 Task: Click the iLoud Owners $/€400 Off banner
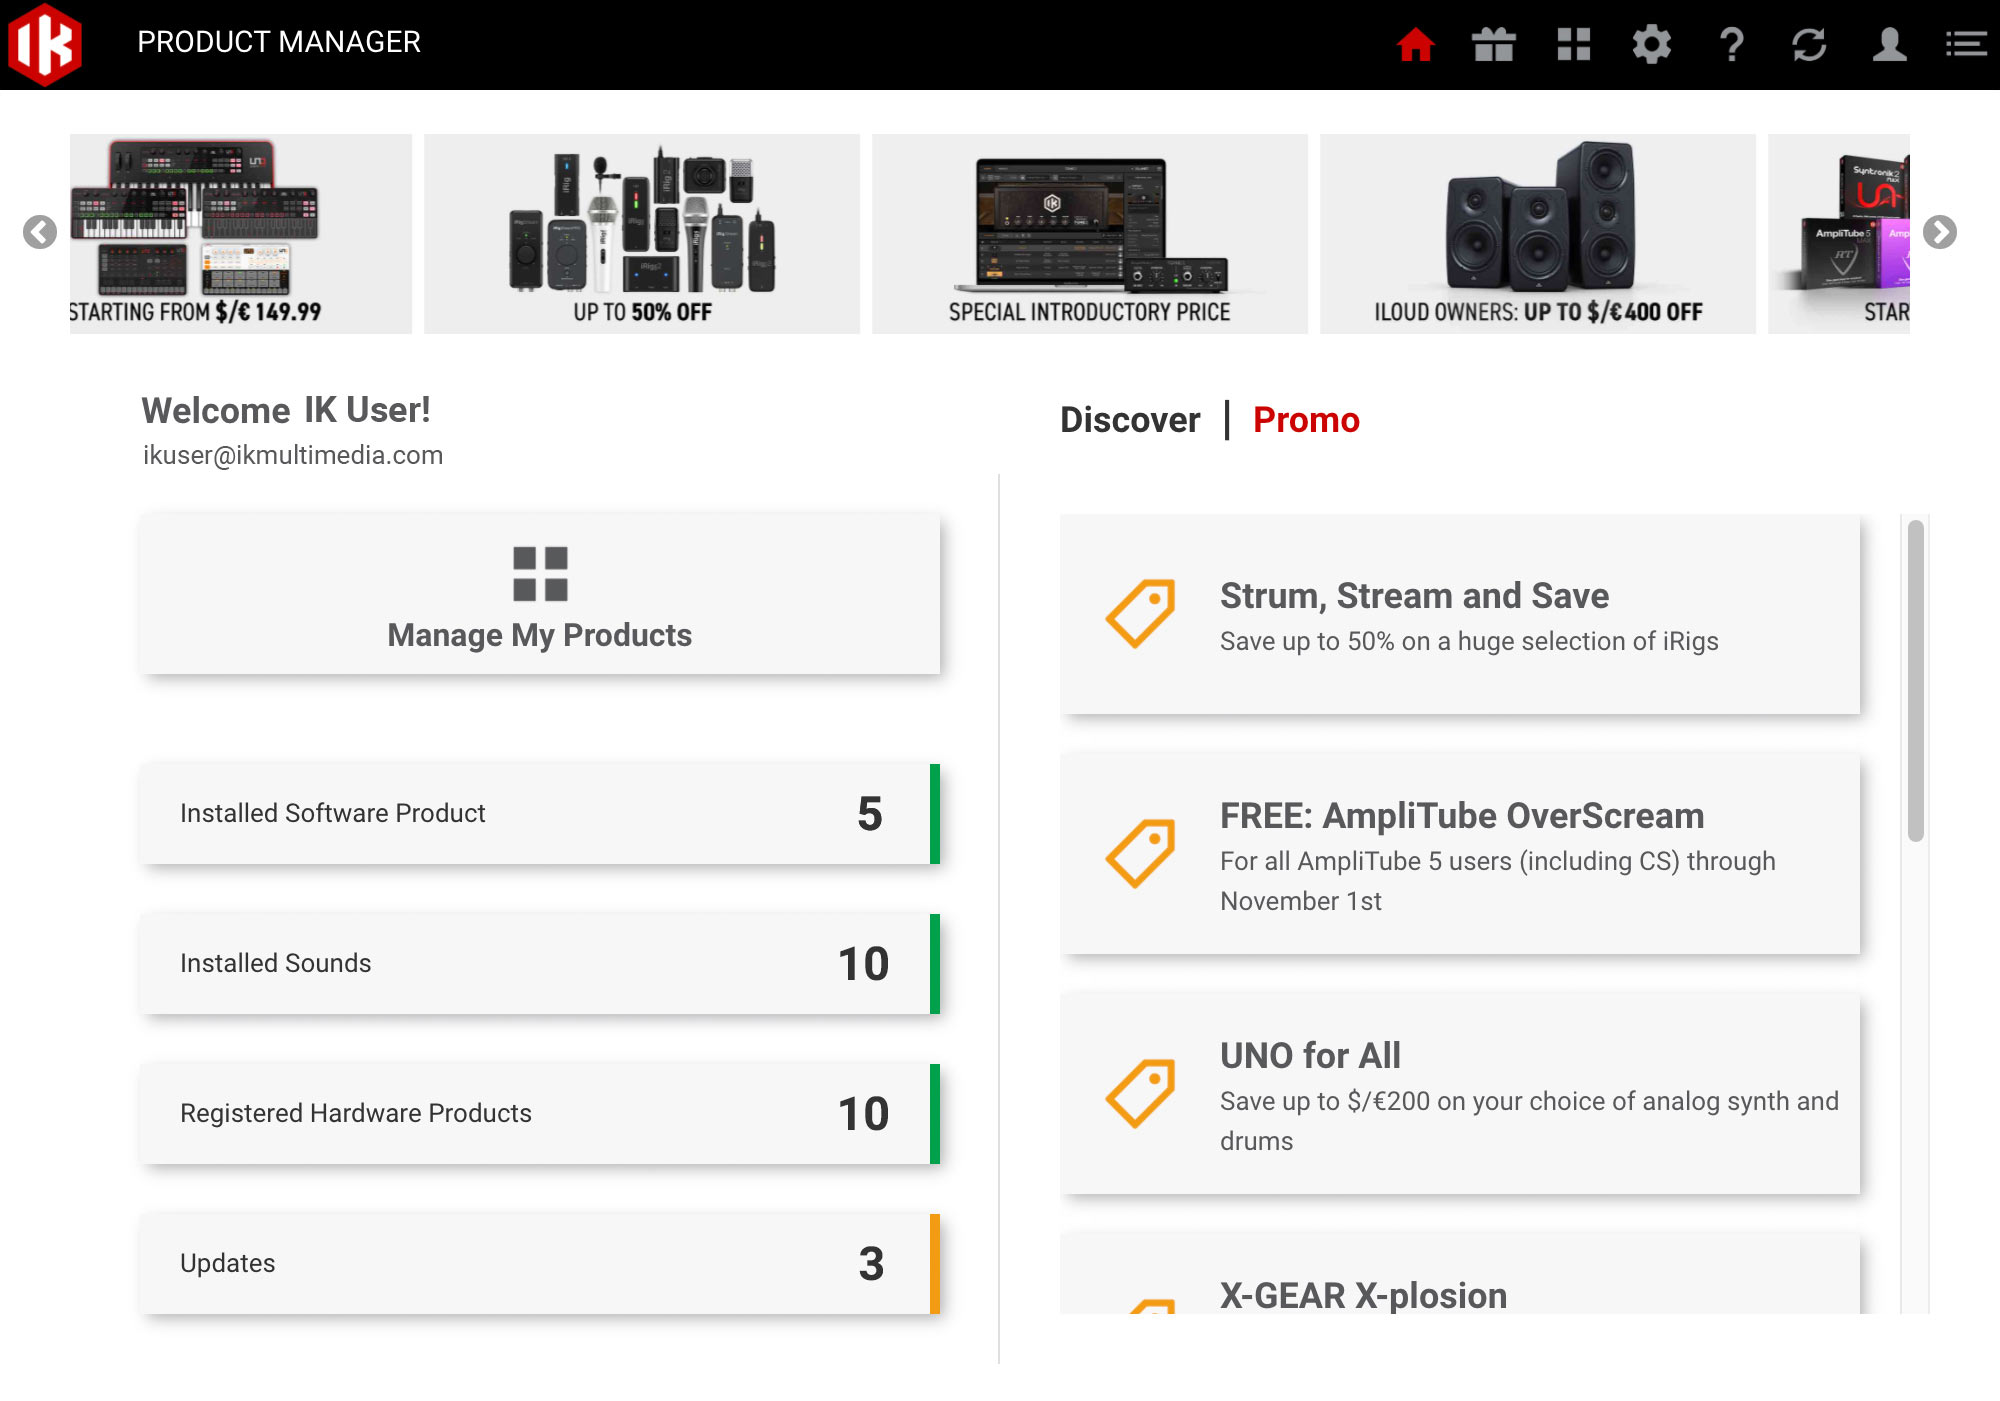[x=1538, y=234]
